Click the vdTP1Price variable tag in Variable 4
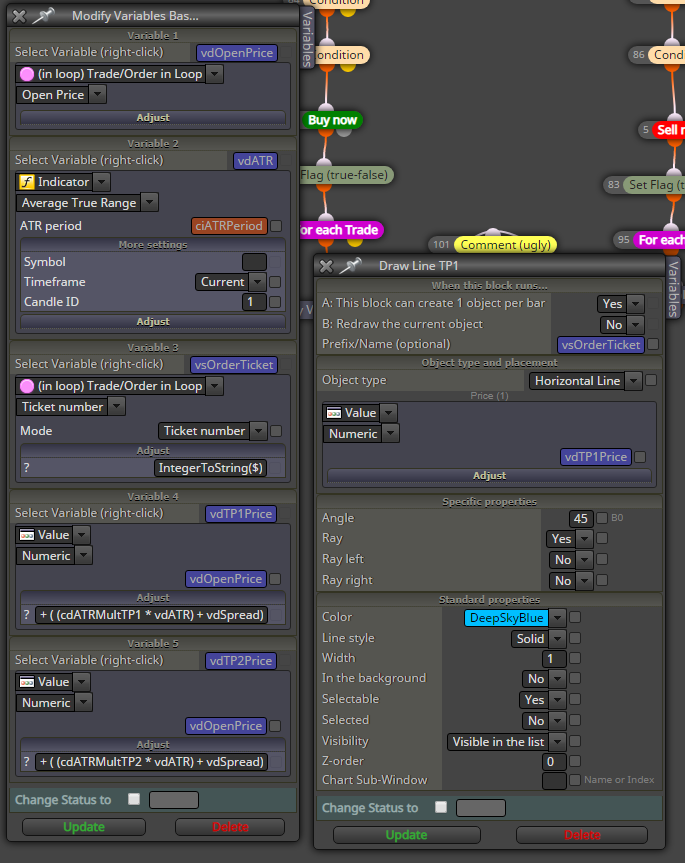 (x=241, y=514)
